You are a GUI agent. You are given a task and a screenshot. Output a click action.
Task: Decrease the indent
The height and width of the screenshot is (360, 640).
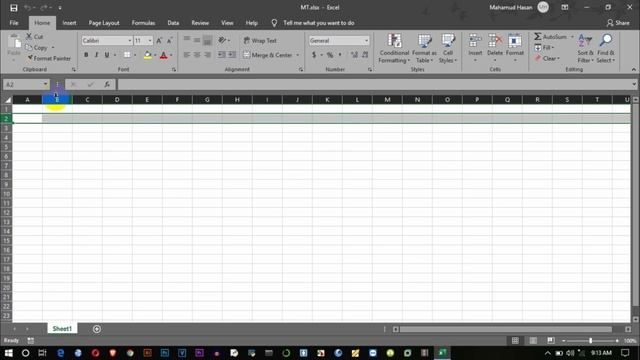click(222, 55)
